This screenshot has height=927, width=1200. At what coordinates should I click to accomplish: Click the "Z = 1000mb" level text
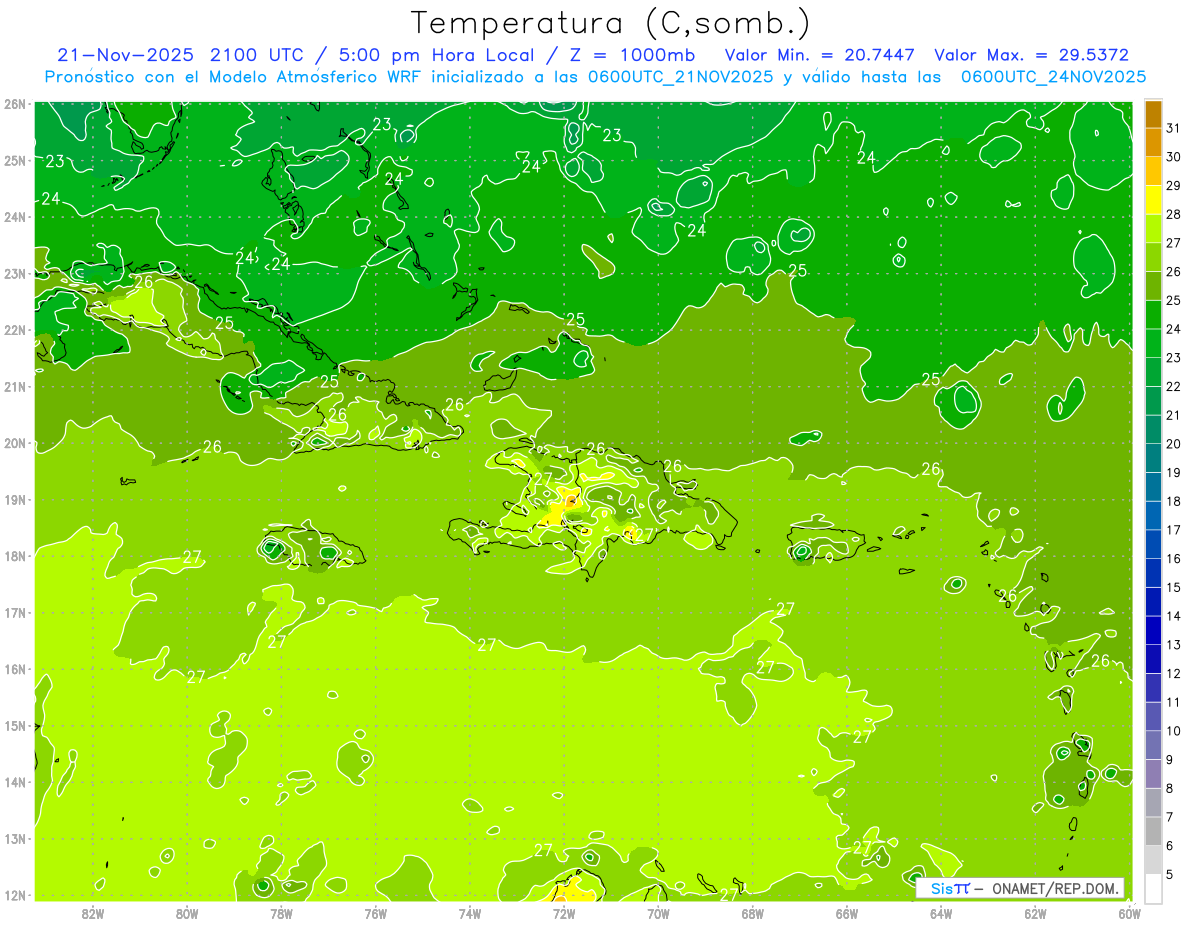[x=631, y=55]
